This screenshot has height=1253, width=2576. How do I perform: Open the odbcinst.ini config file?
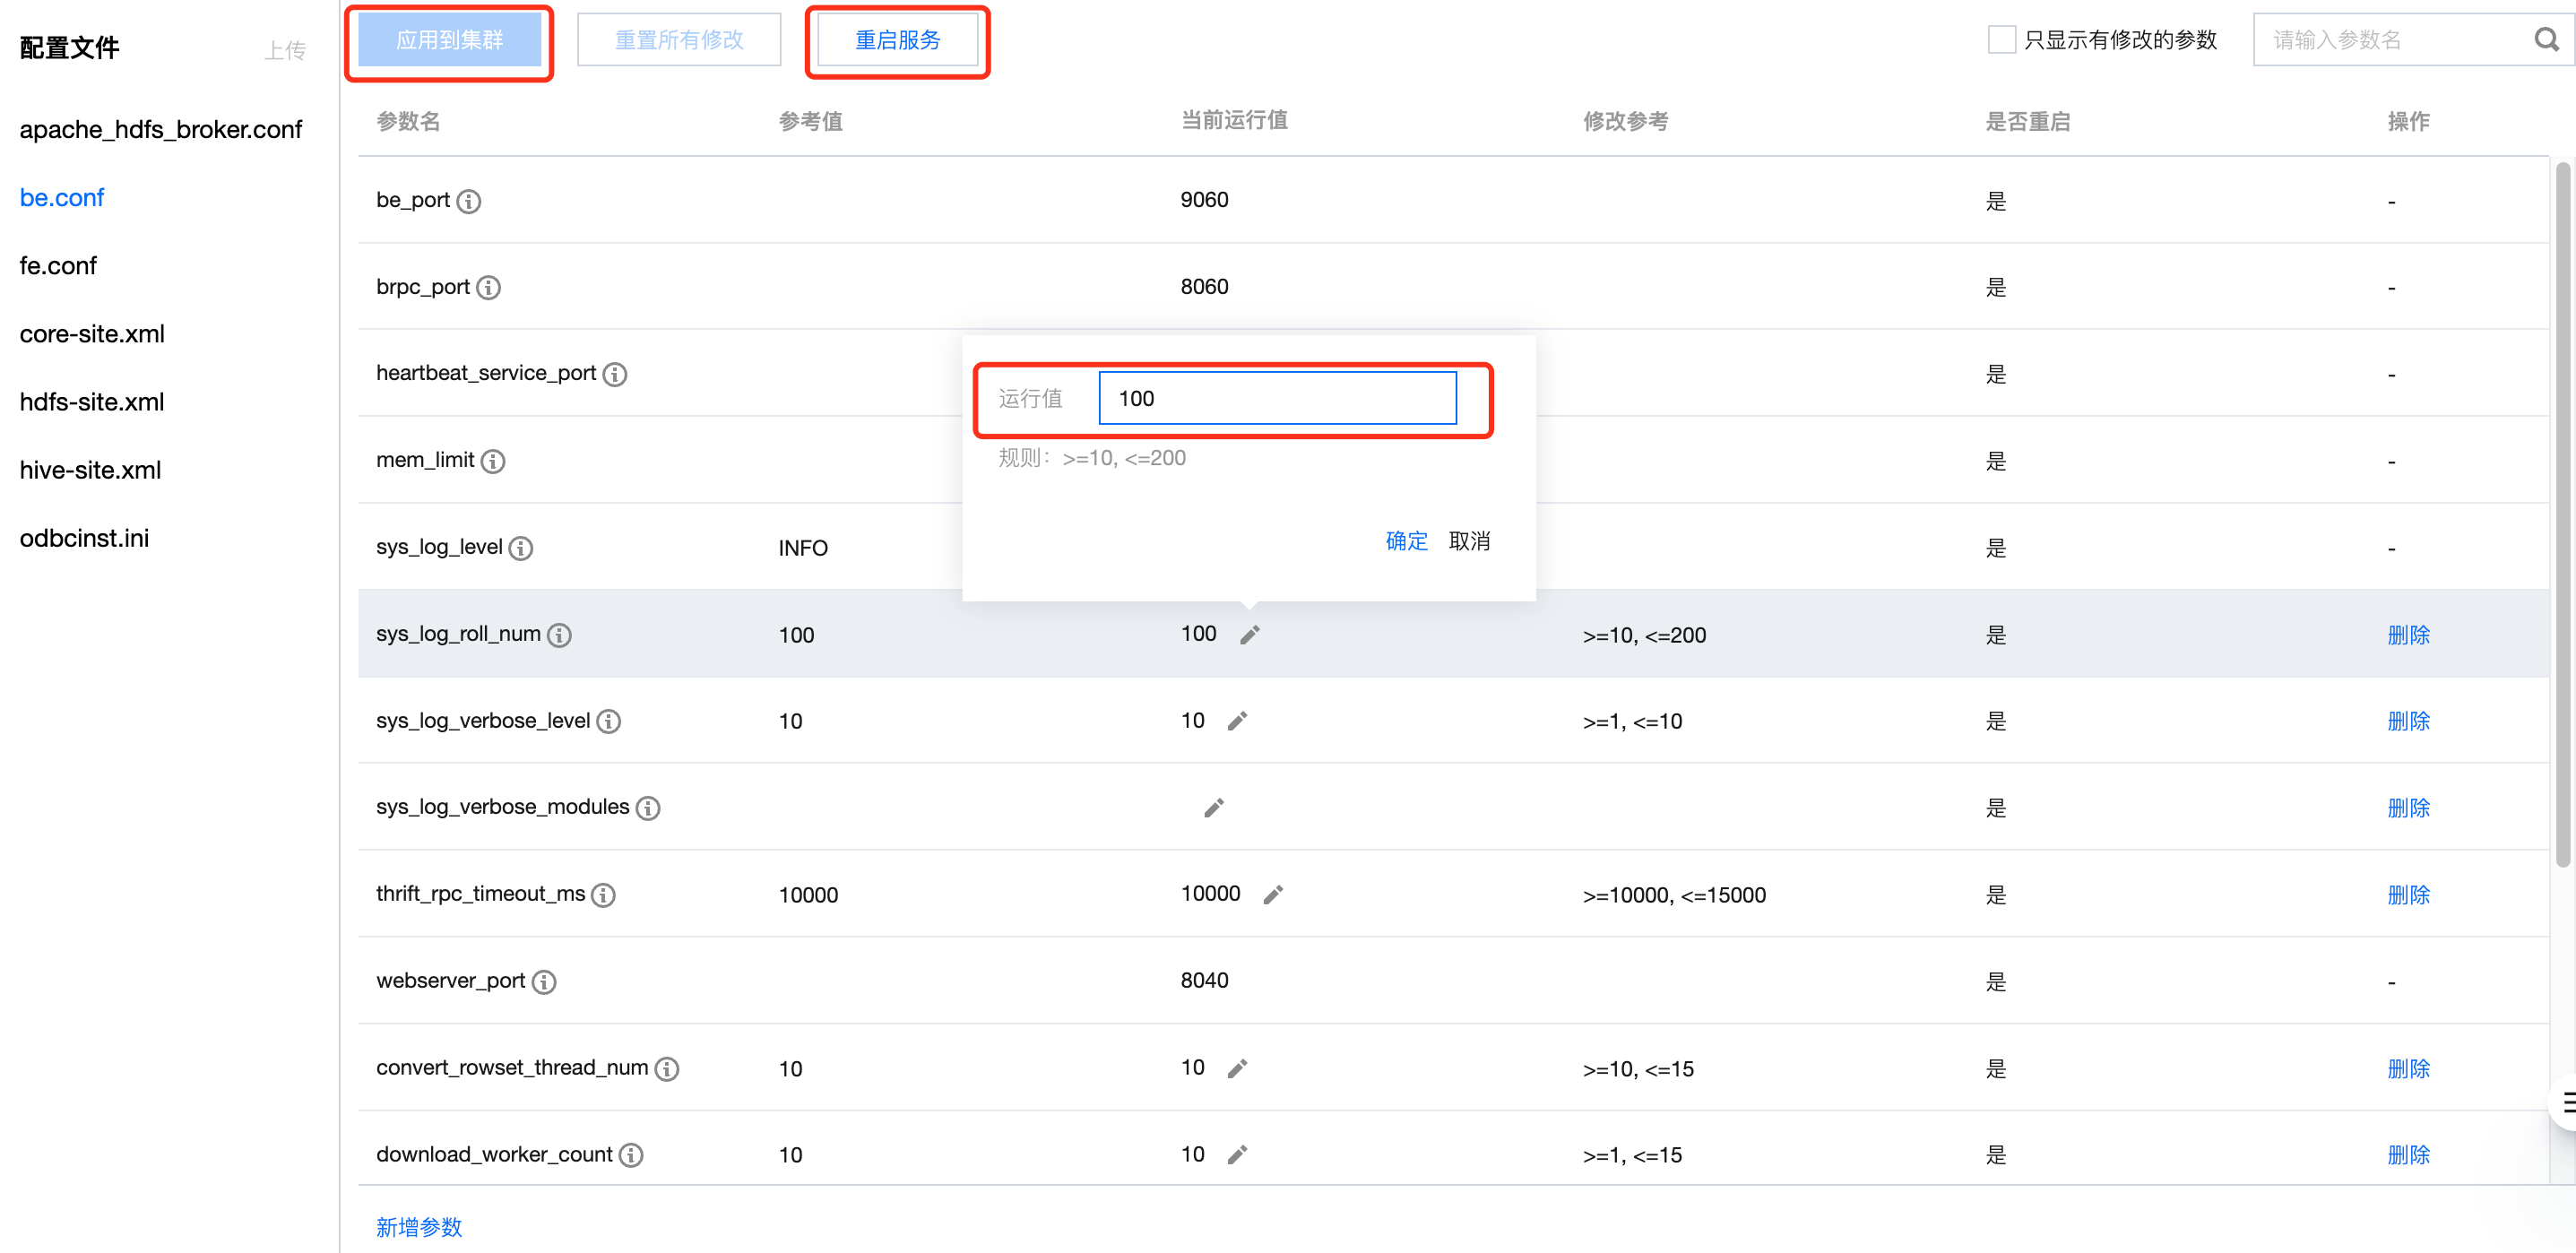(x=84, y=538)
